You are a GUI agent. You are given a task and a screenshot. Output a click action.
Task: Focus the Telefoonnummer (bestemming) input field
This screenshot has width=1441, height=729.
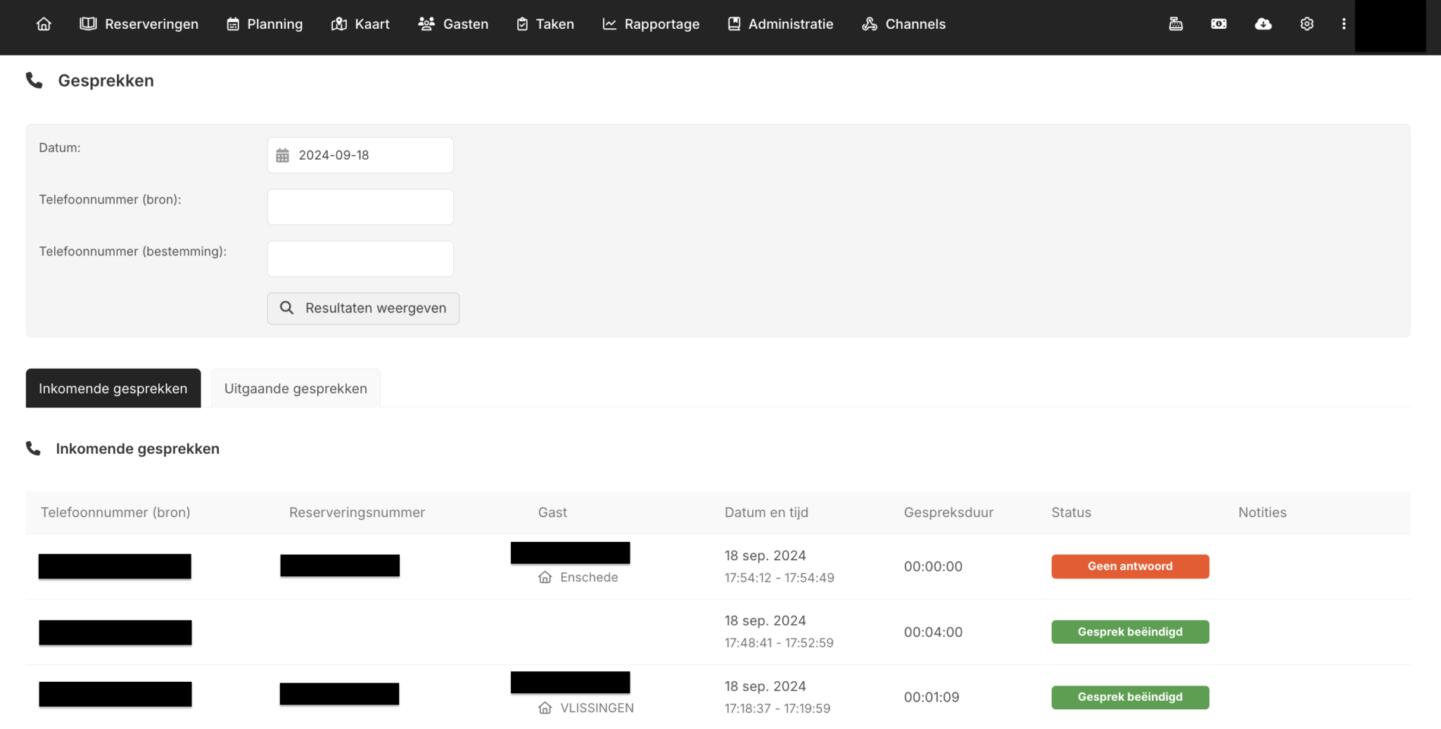360,259
